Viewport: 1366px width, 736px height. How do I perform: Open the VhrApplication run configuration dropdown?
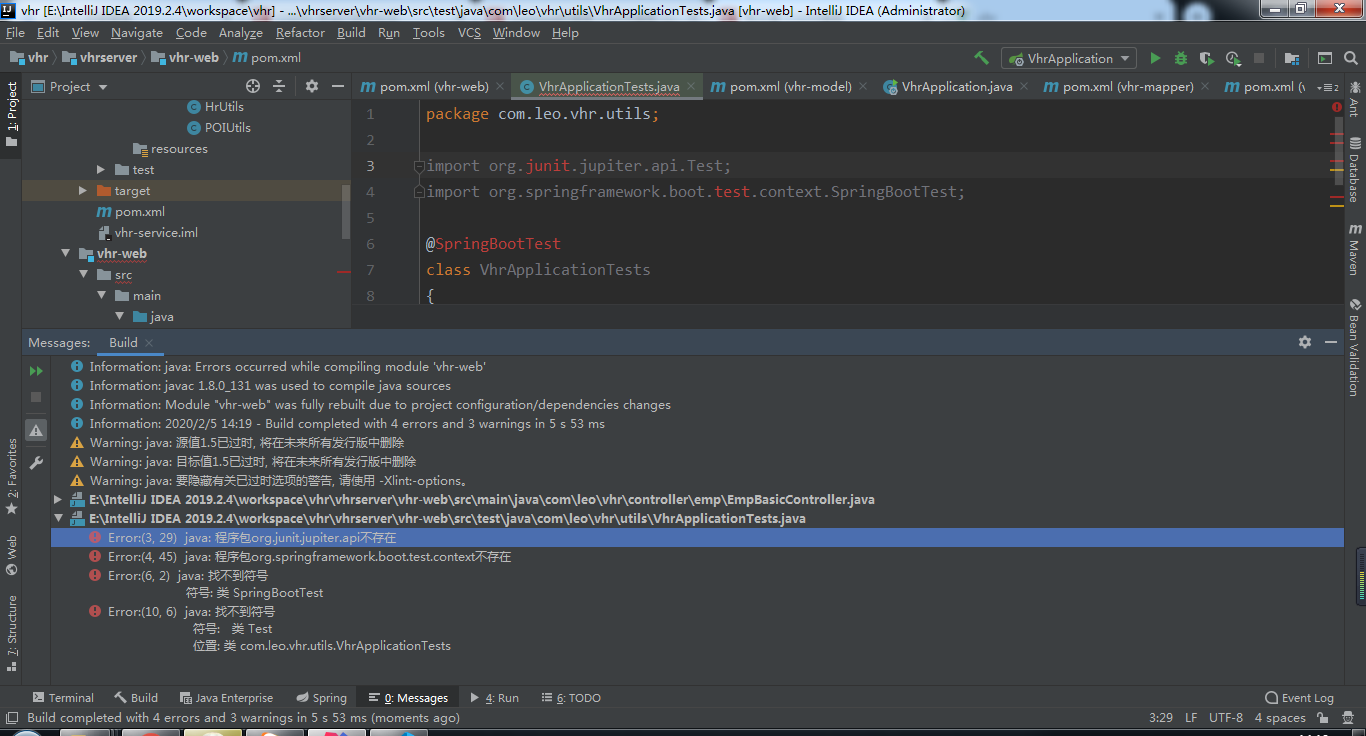[1068, 58]
